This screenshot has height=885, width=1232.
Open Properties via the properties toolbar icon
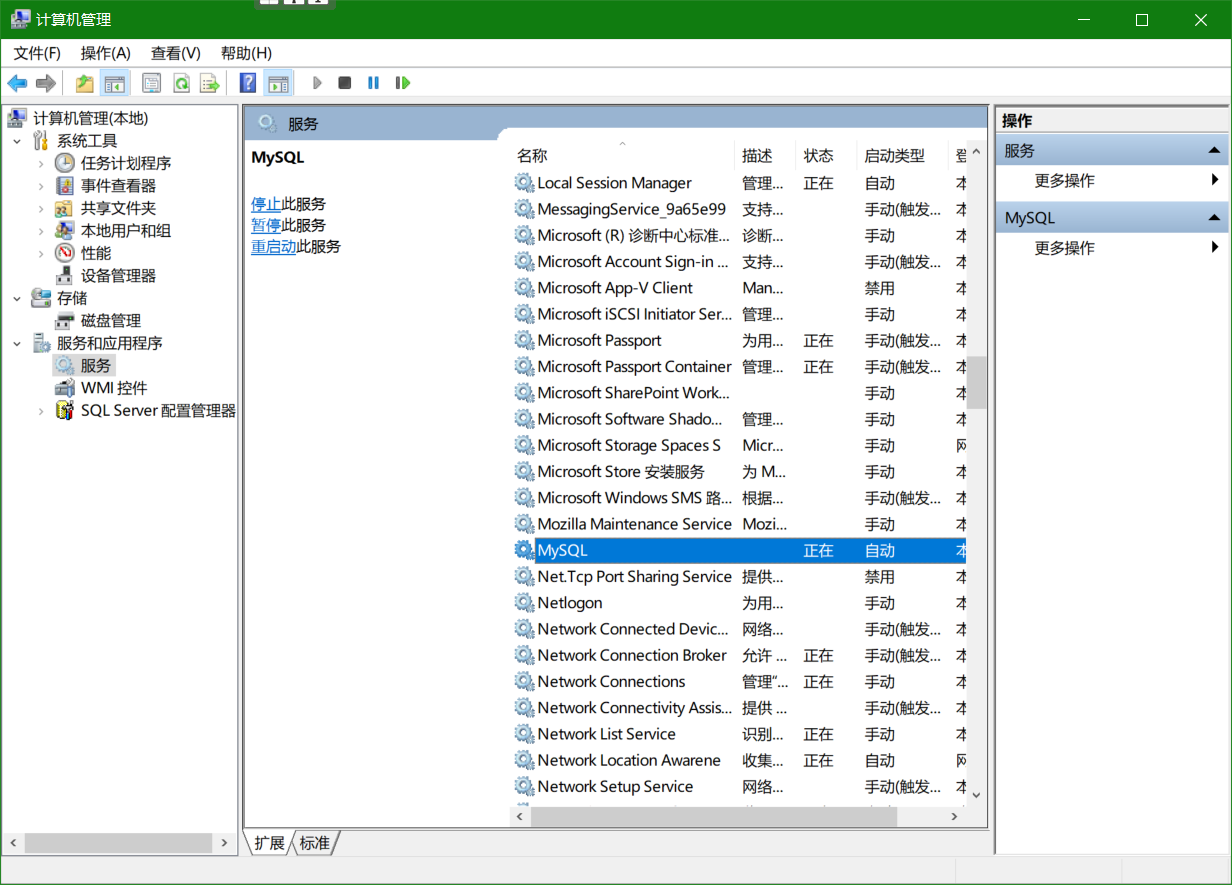(x=151, y=83)
